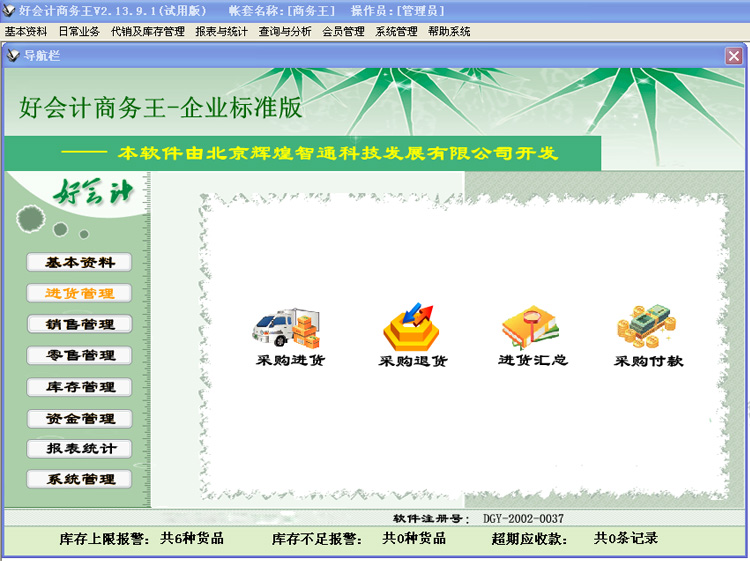
Task: Click the 软件注册号 label
Action: pos(431,518)
